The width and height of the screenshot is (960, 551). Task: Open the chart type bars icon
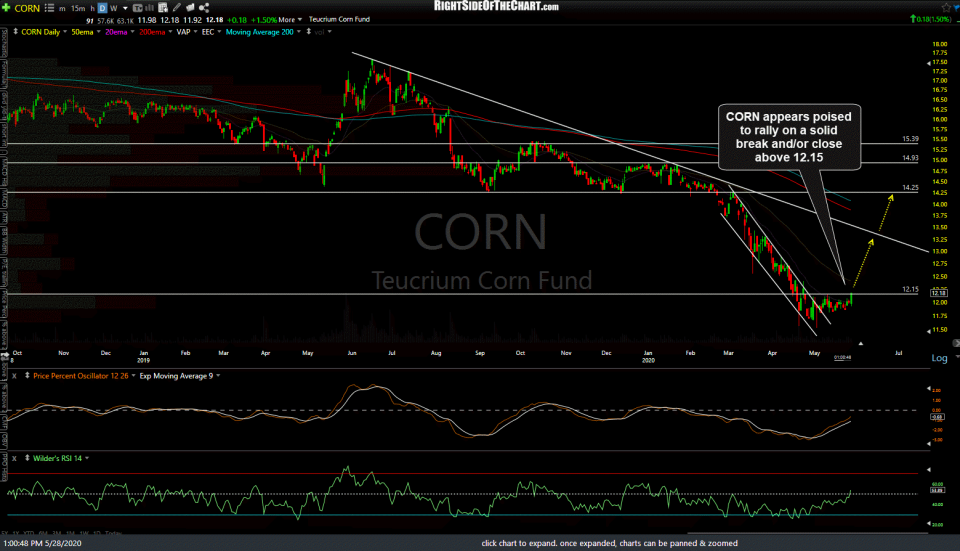(149, 8)
